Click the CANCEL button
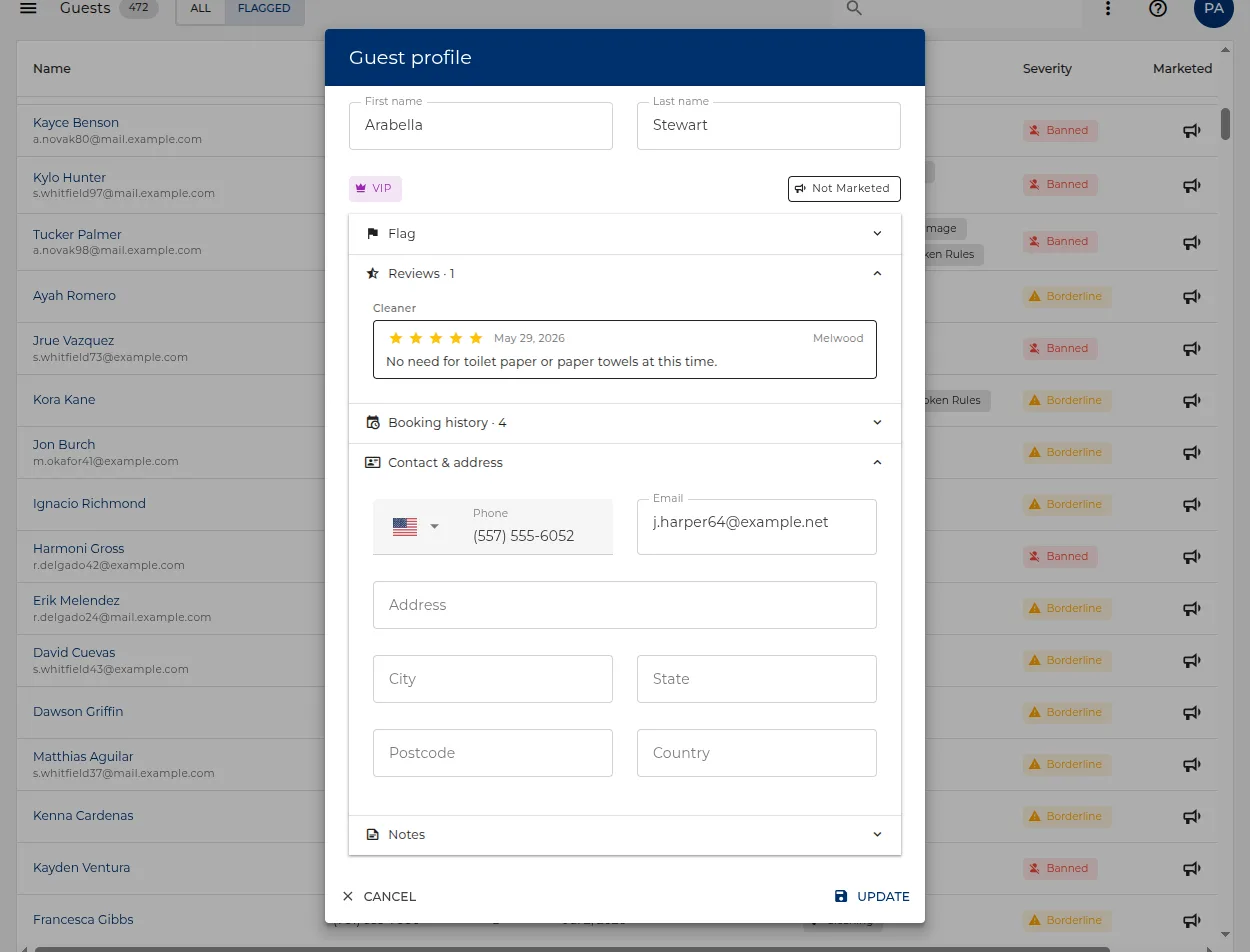This screenshot has height=952, width=1250. [x=379, y=897]
